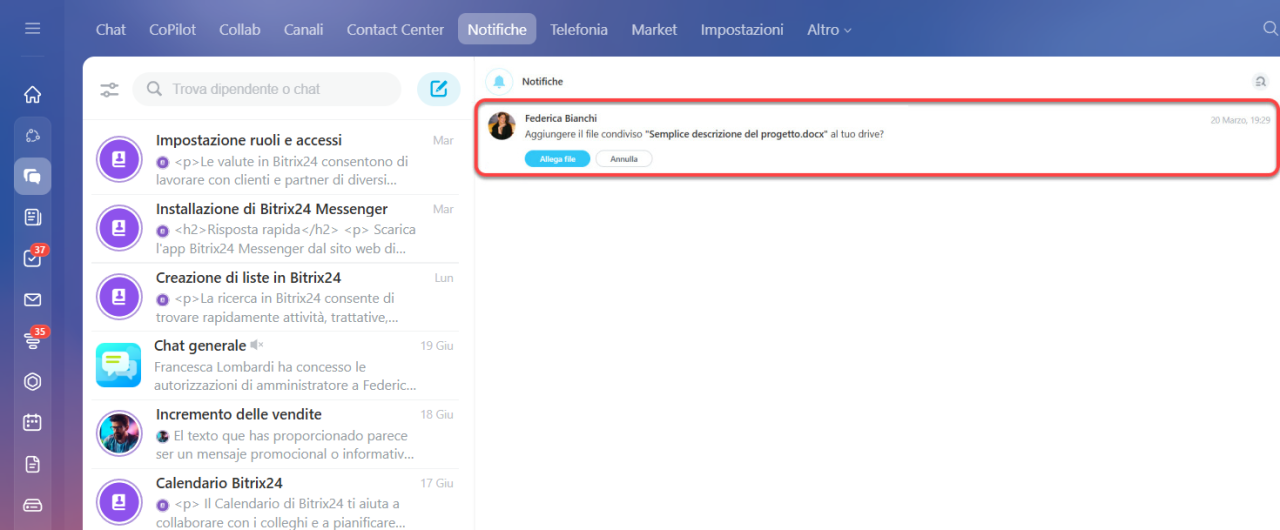Open the CoPilot sidebar icon

(32, 135)
